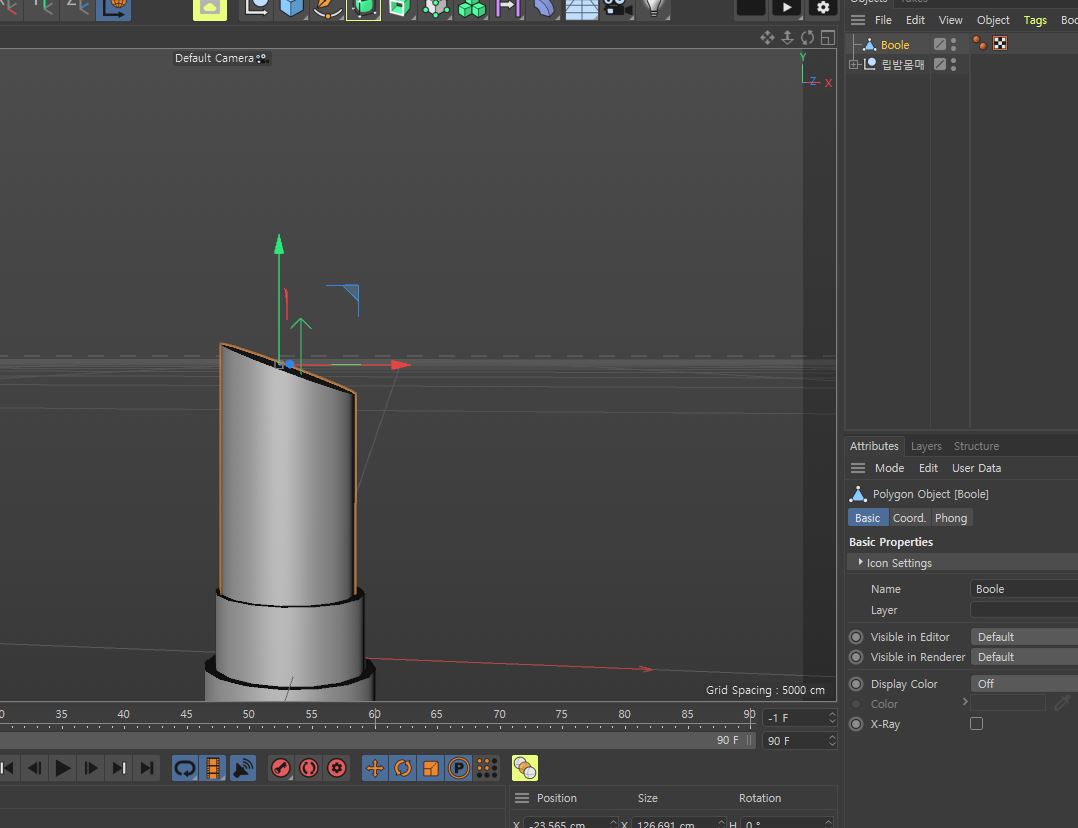Click the Layer input field
This screenshot has height=828, width=1078.
coord(1024,610)
